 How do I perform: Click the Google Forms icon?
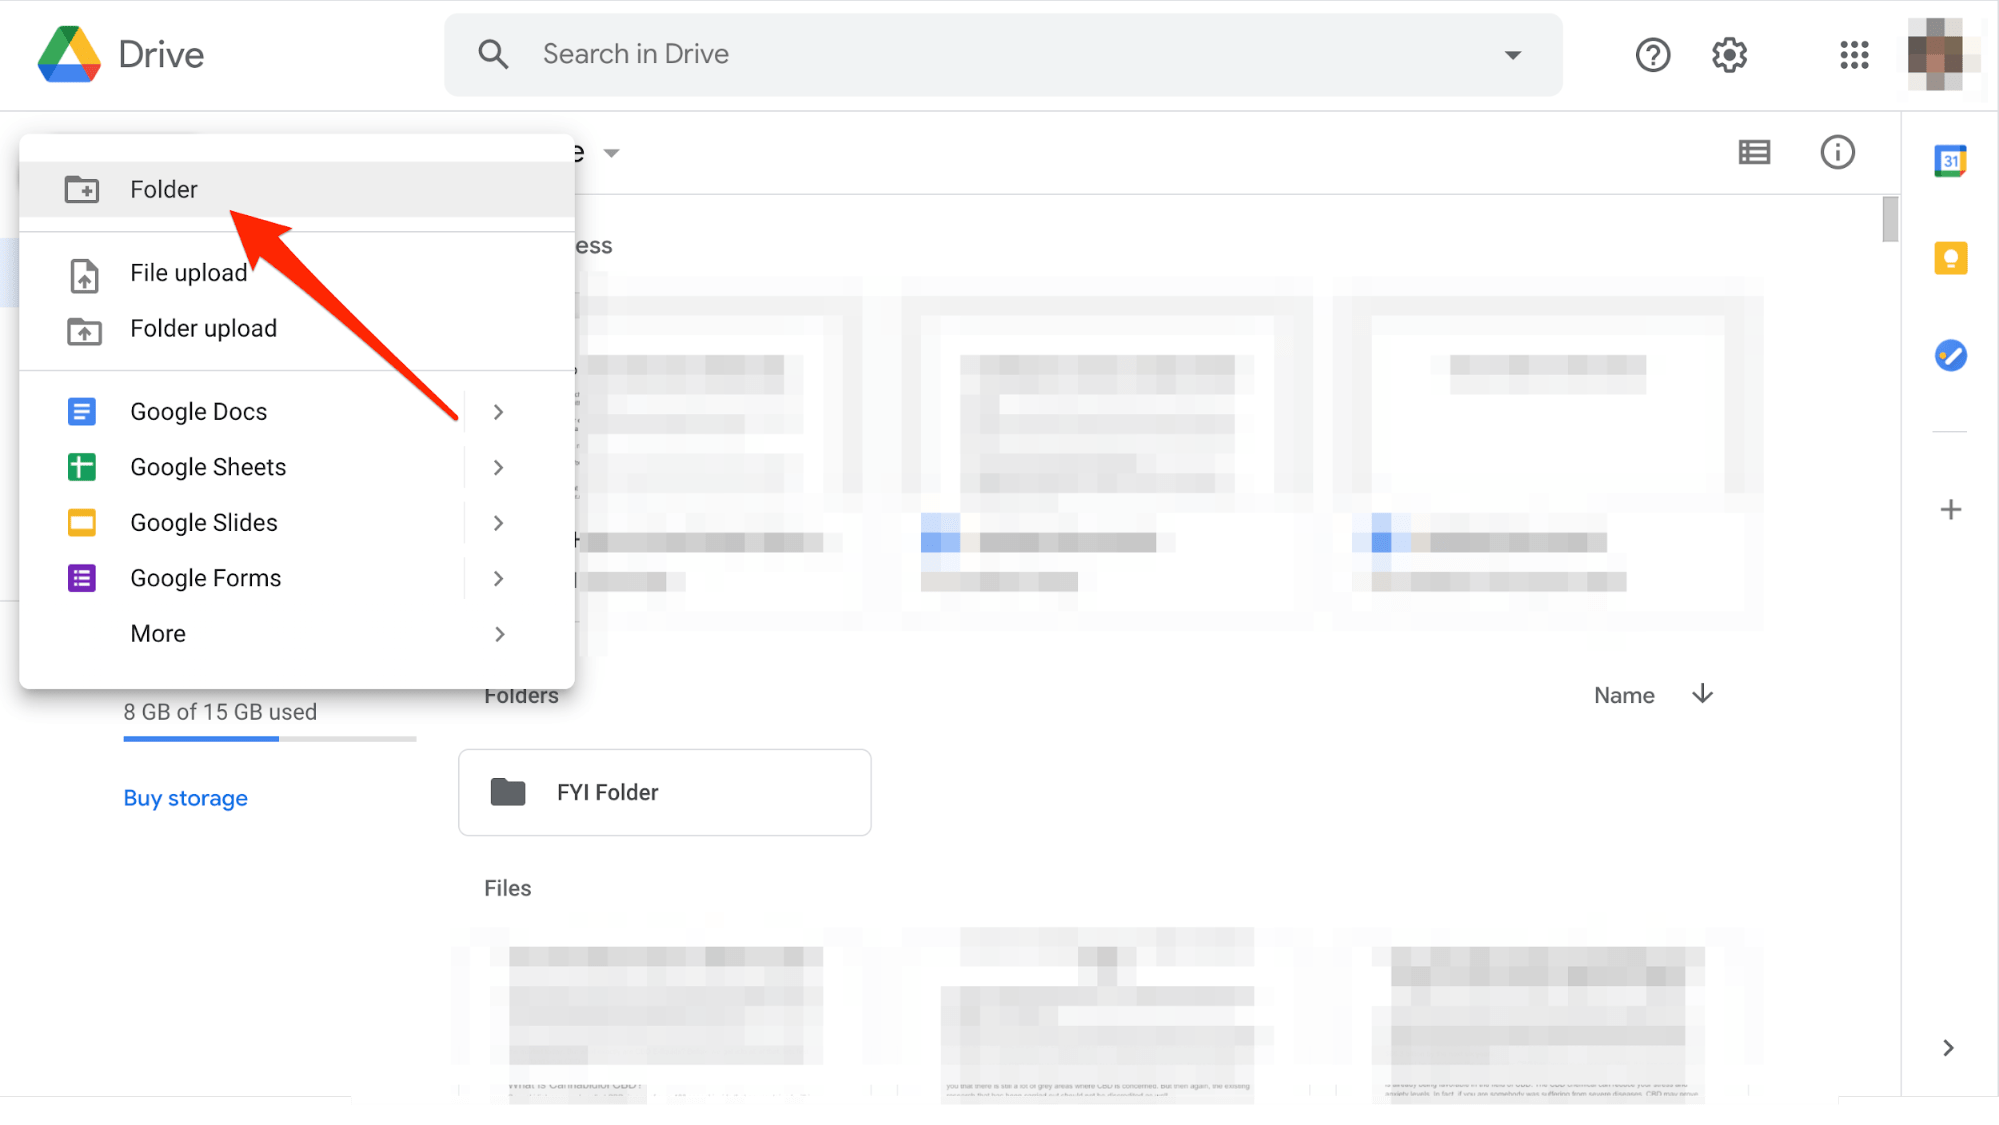tap(82, 578)
